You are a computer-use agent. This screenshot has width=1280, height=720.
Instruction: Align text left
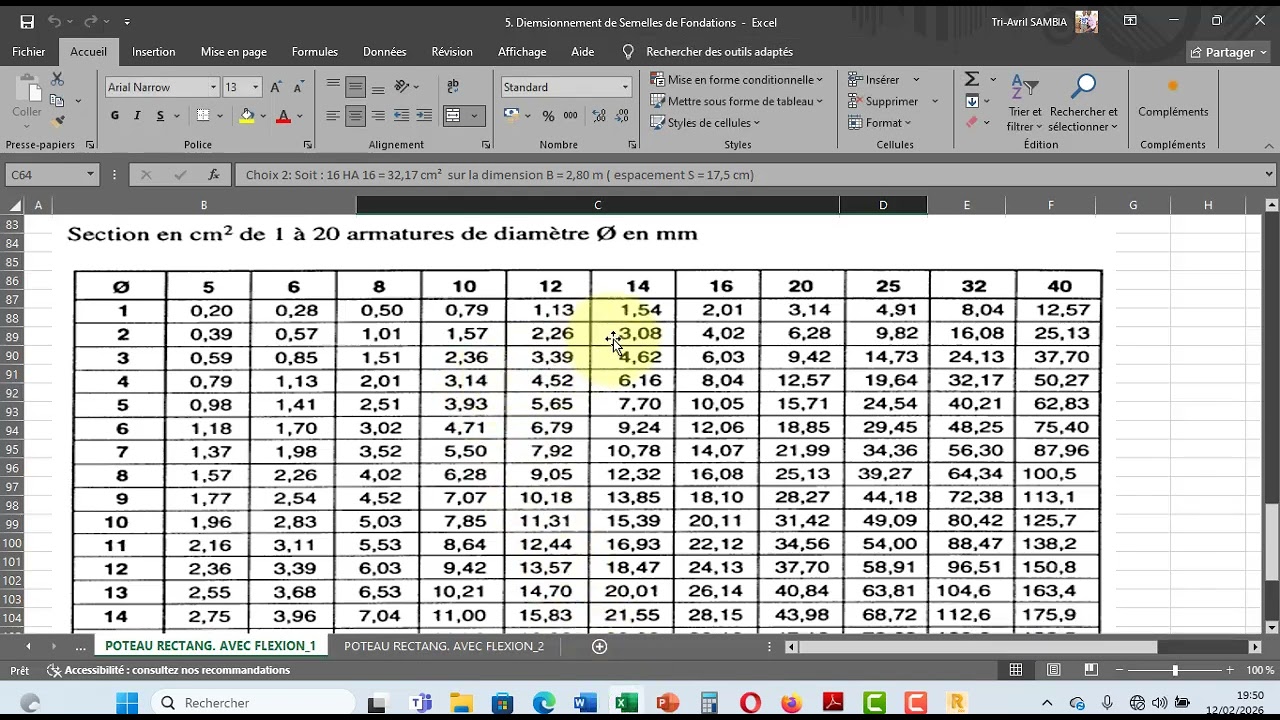pyautogui.click(x=333, y=116)
